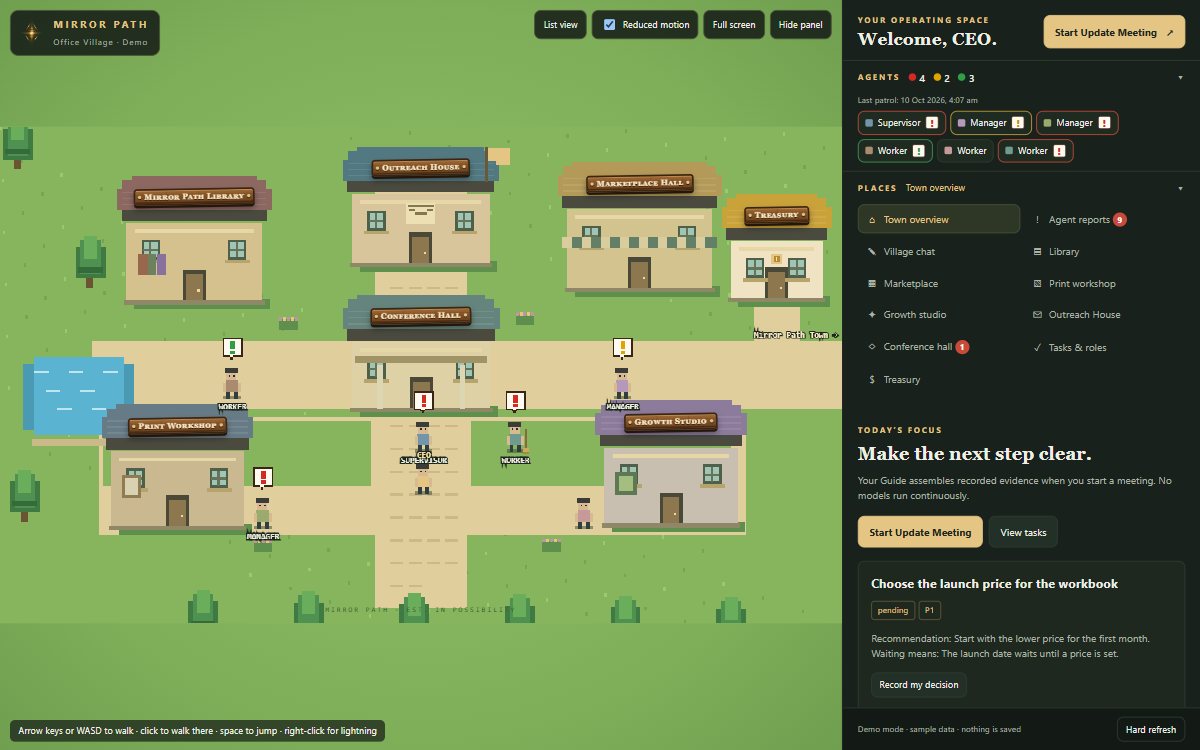Click 'Choose the launch price for the workbook'

tap(994, 583)
